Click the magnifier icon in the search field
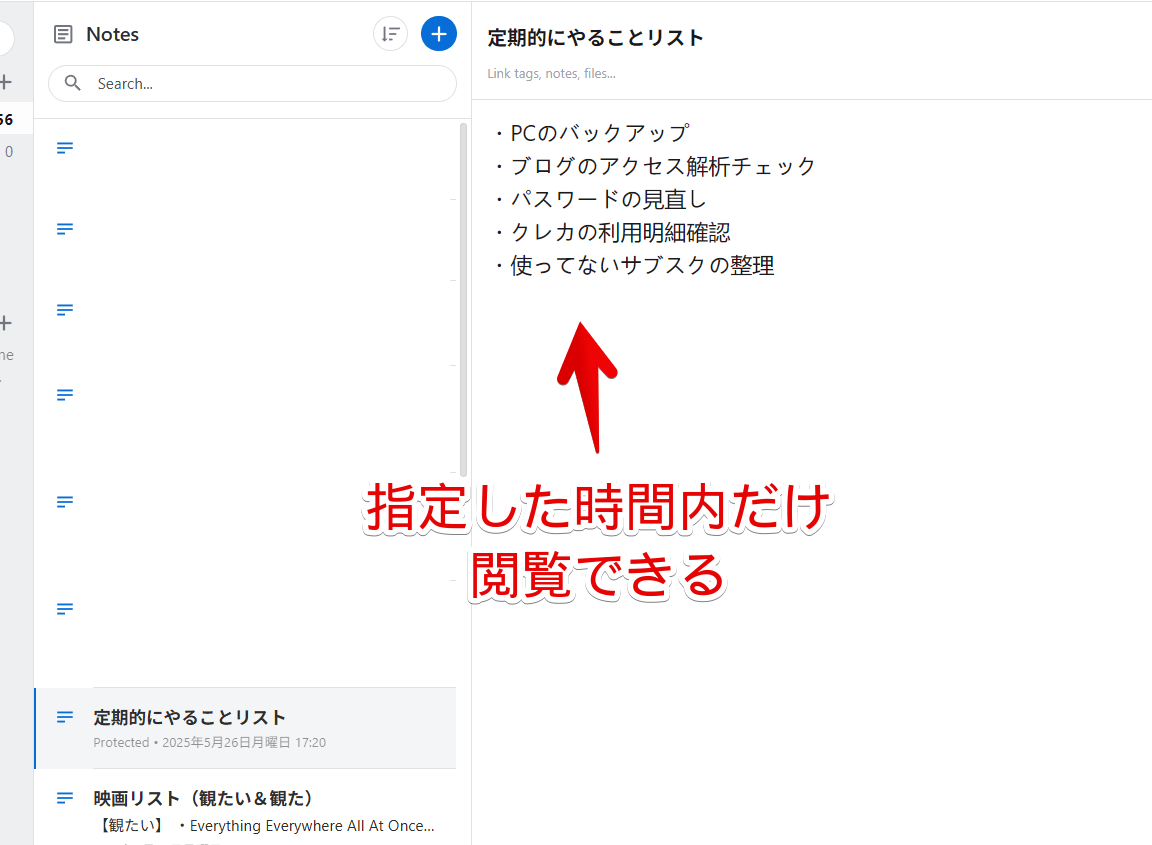 (x=72, y=83)
